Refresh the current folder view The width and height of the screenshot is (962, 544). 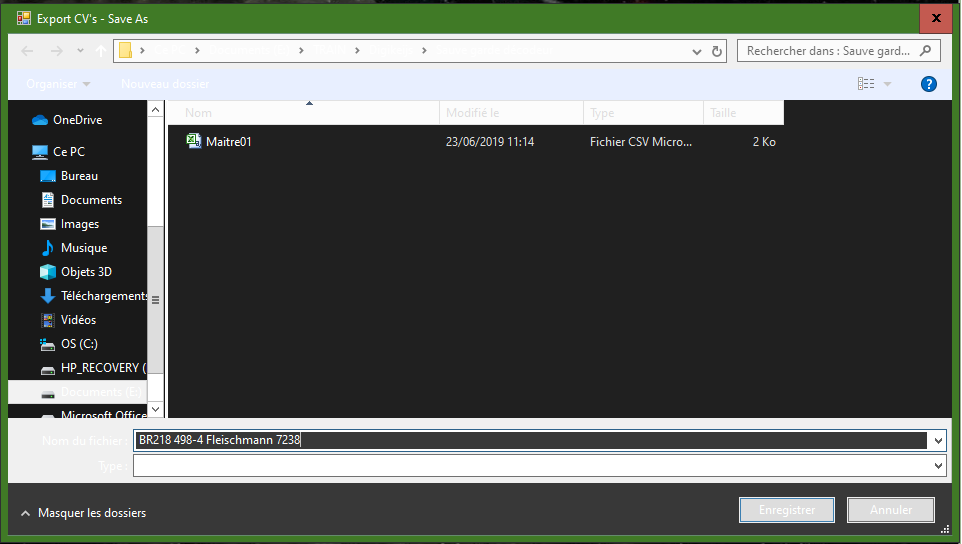(x=717, y=52)
